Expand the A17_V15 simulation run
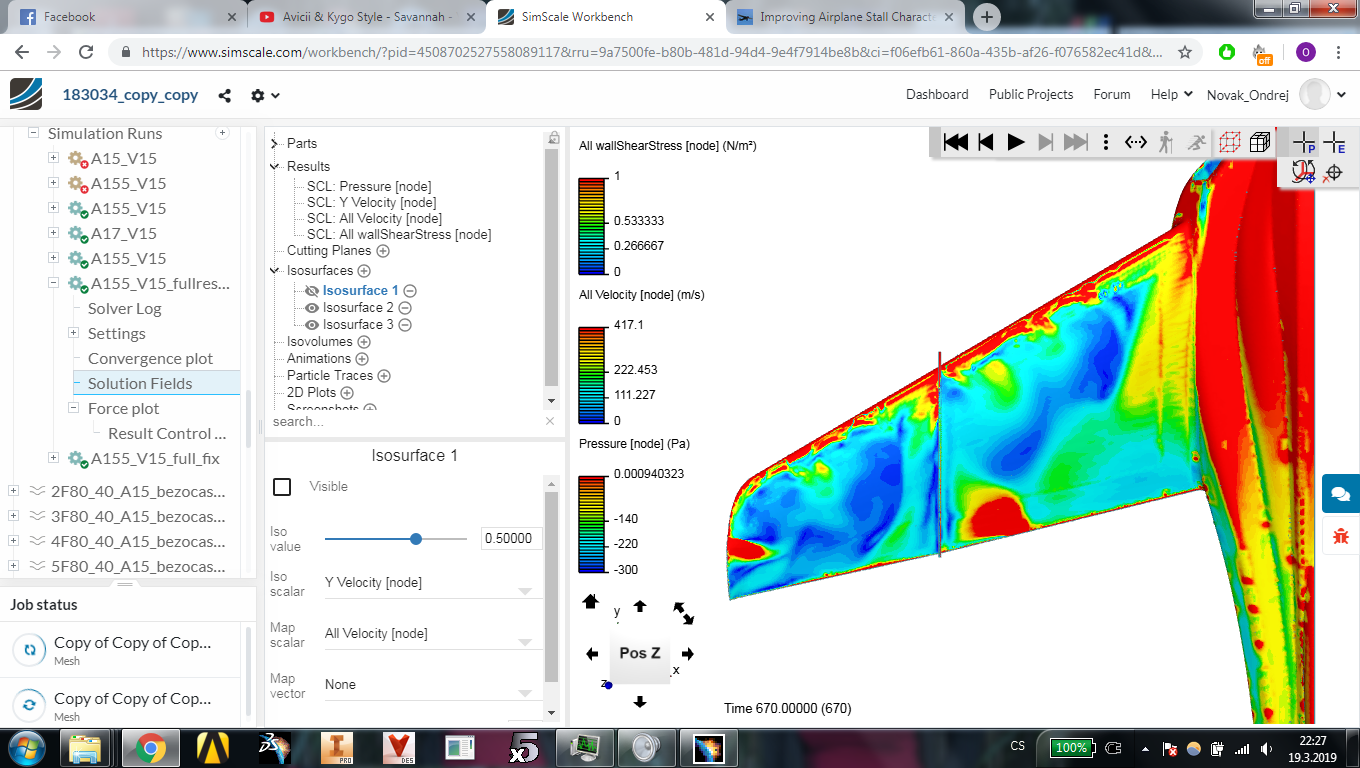The width and height of the screenshot is (1360, 768). [x=54, y=233]
